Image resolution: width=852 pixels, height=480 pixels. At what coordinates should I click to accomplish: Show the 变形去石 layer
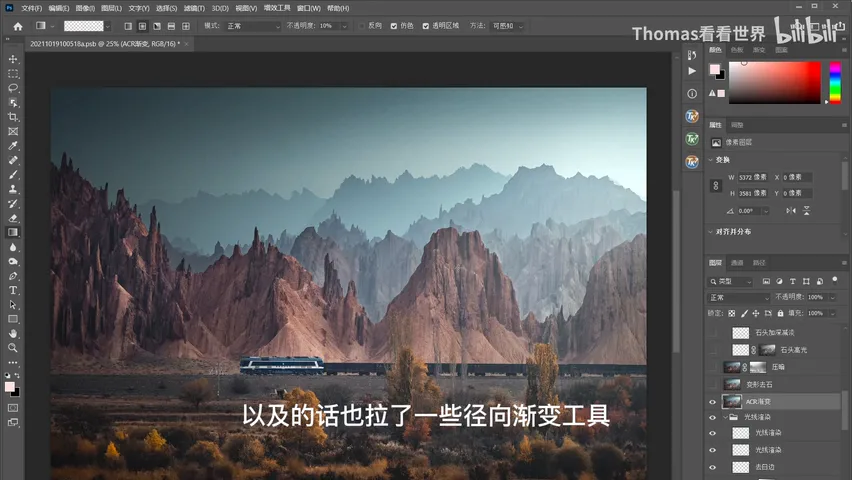pyautogui.click(x=712, y=384)
